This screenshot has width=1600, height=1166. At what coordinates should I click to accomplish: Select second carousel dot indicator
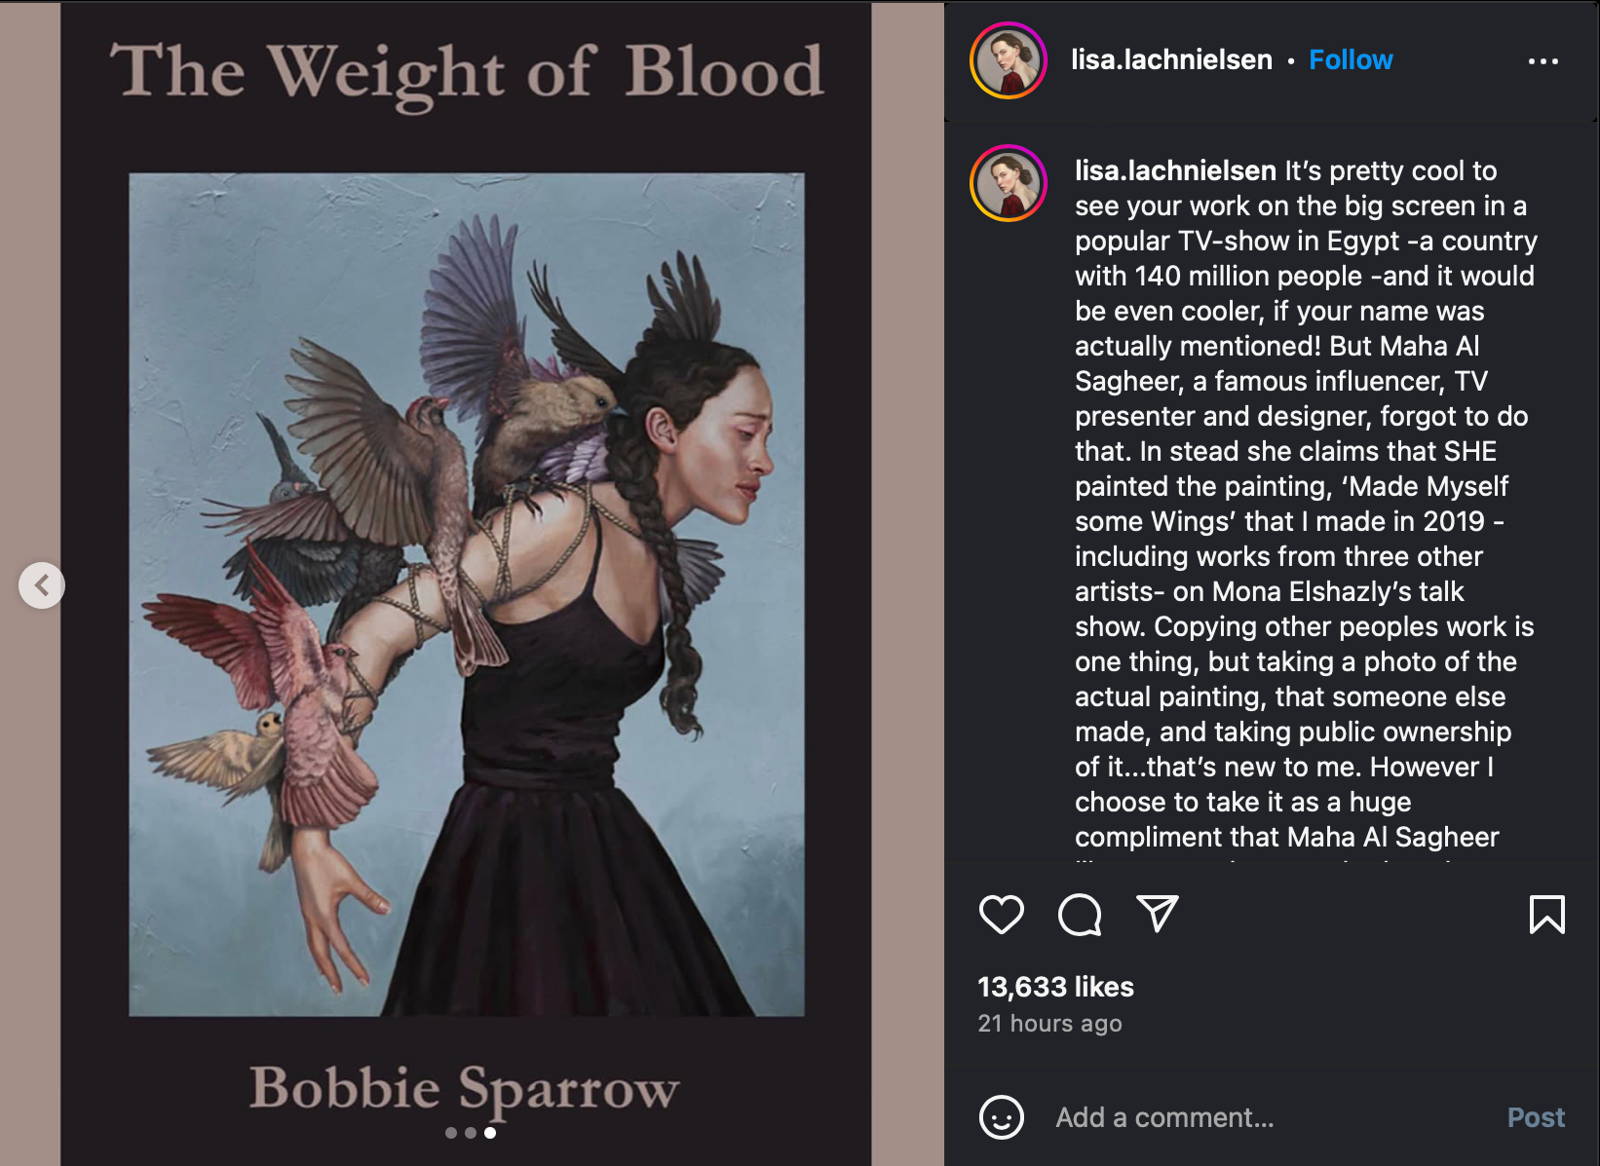pos(470,1133)
